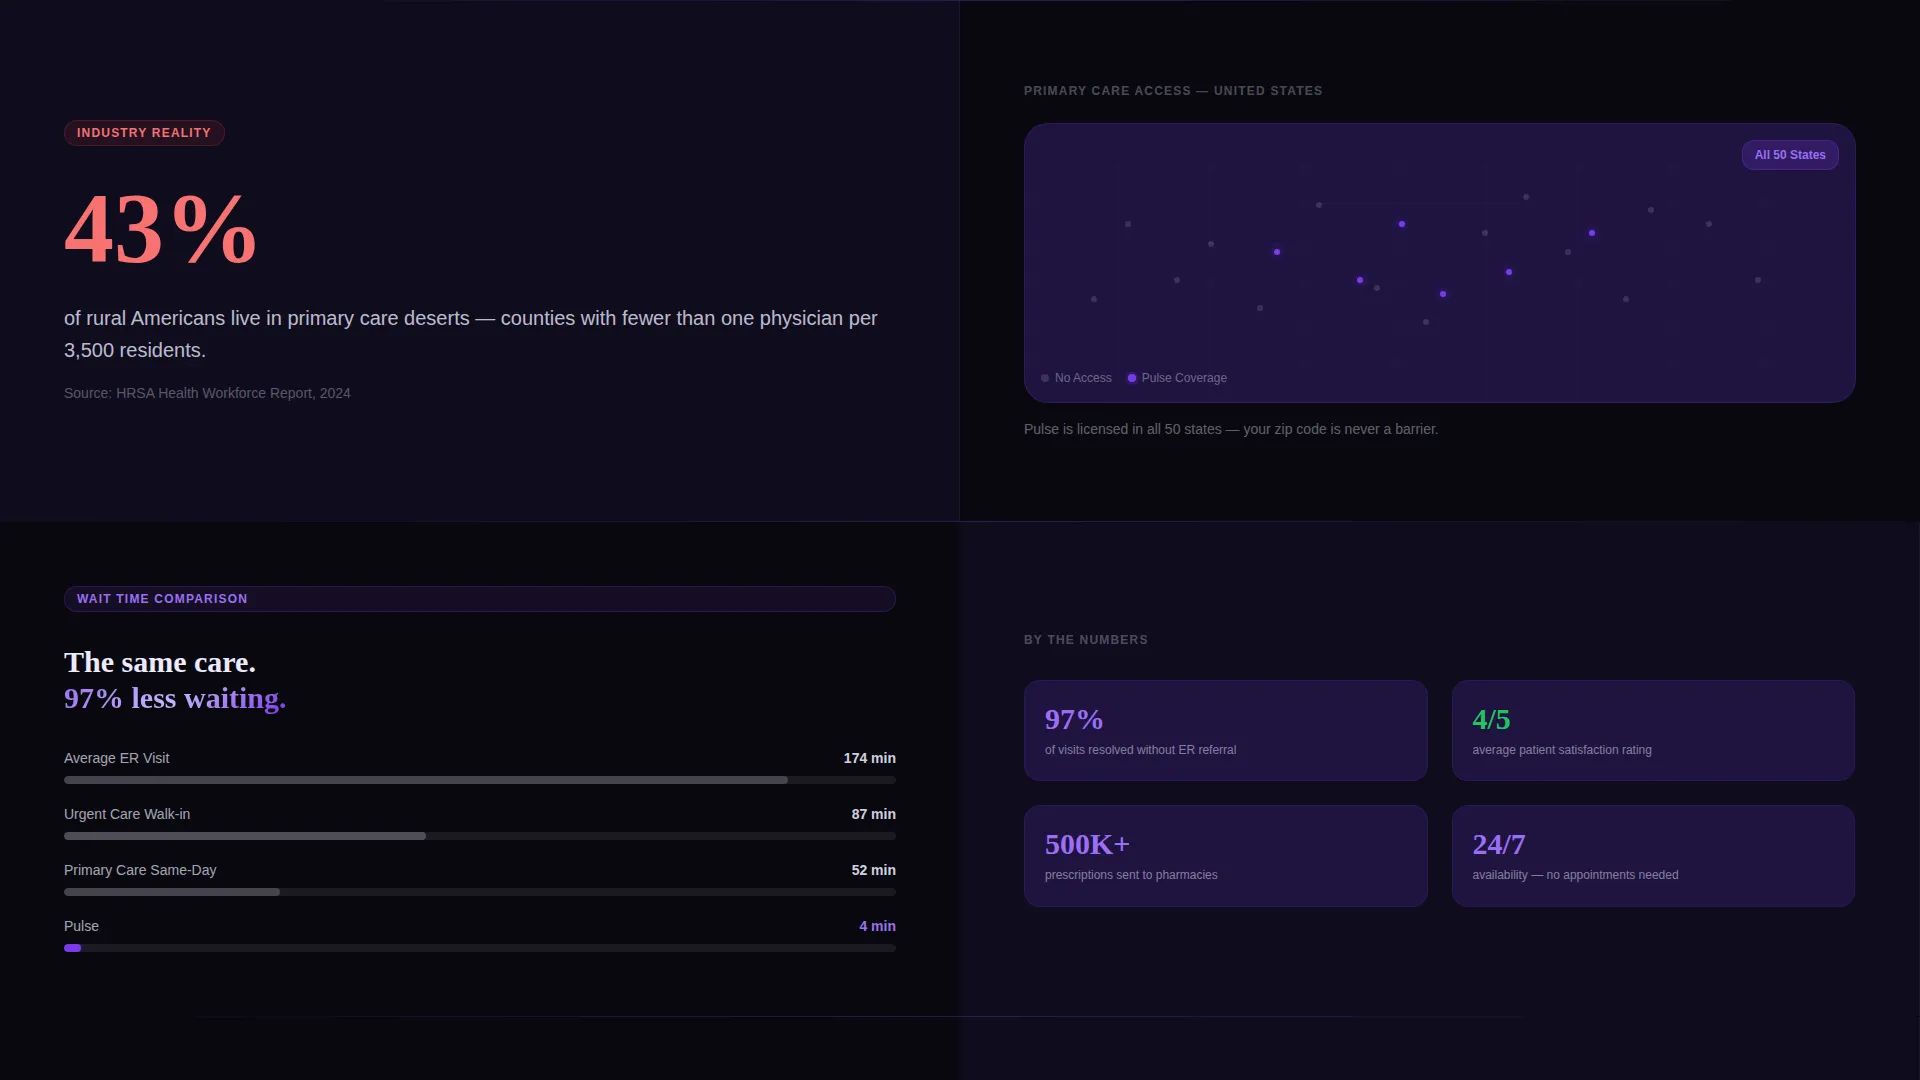Open the 24/7 availability card
Viewport: 1920px width, 1080px height.
coord(1653,856)
